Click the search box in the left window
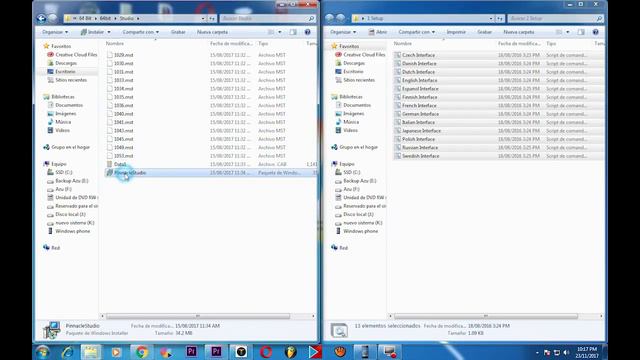Image resolution: width=640 pixels, height=360 pixels. tap(268, 18)
